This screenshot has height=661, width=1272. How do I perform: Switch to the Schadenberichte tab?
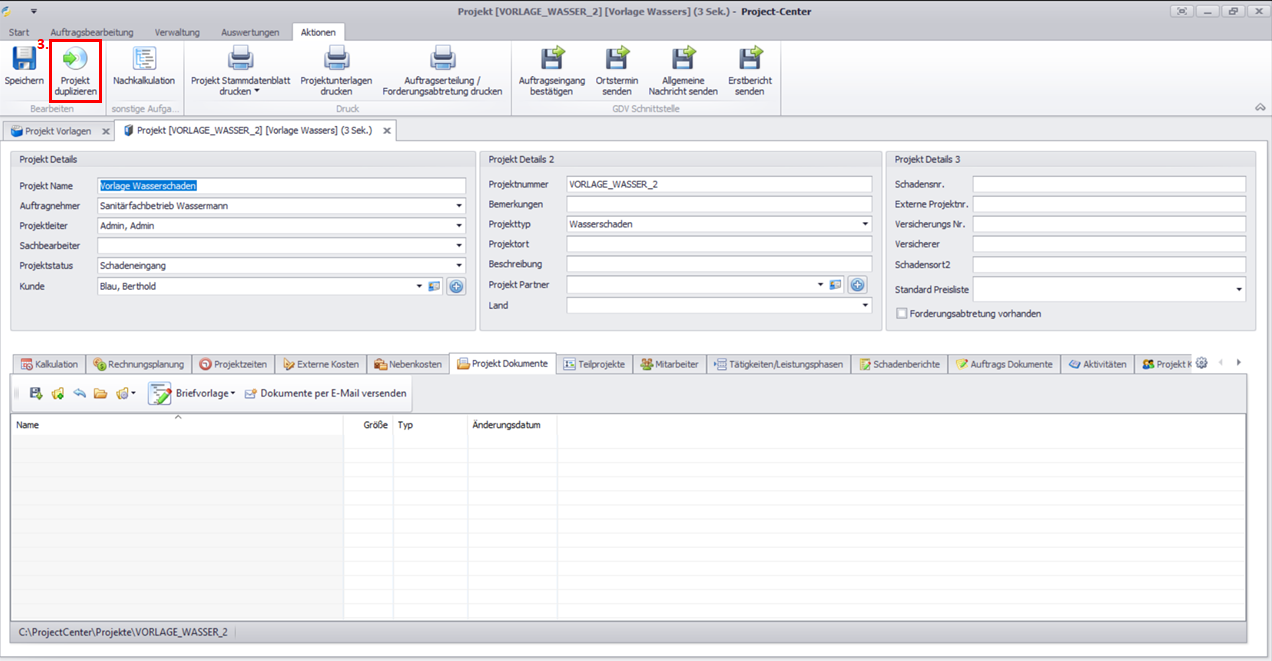pos(898,364)
